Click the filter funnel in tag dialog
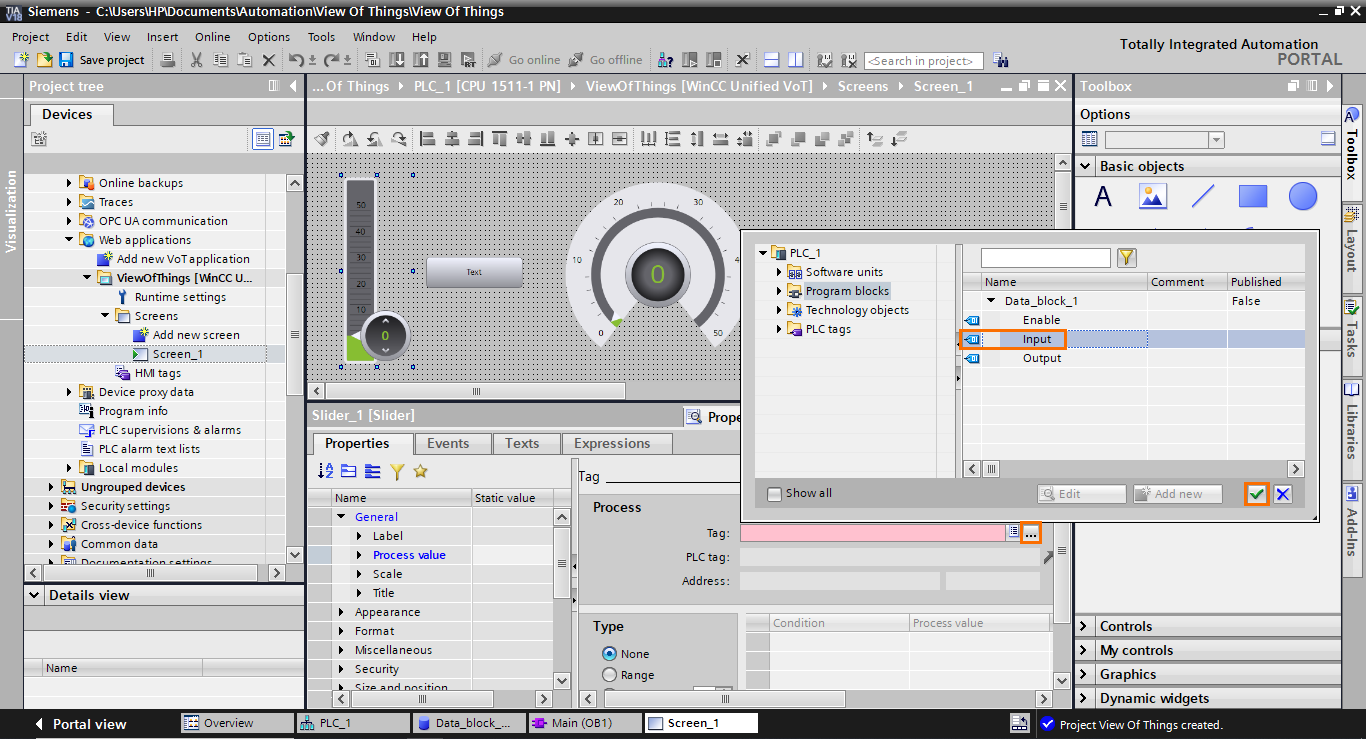The image size is (1366, 739). [x=1127, y=258]
